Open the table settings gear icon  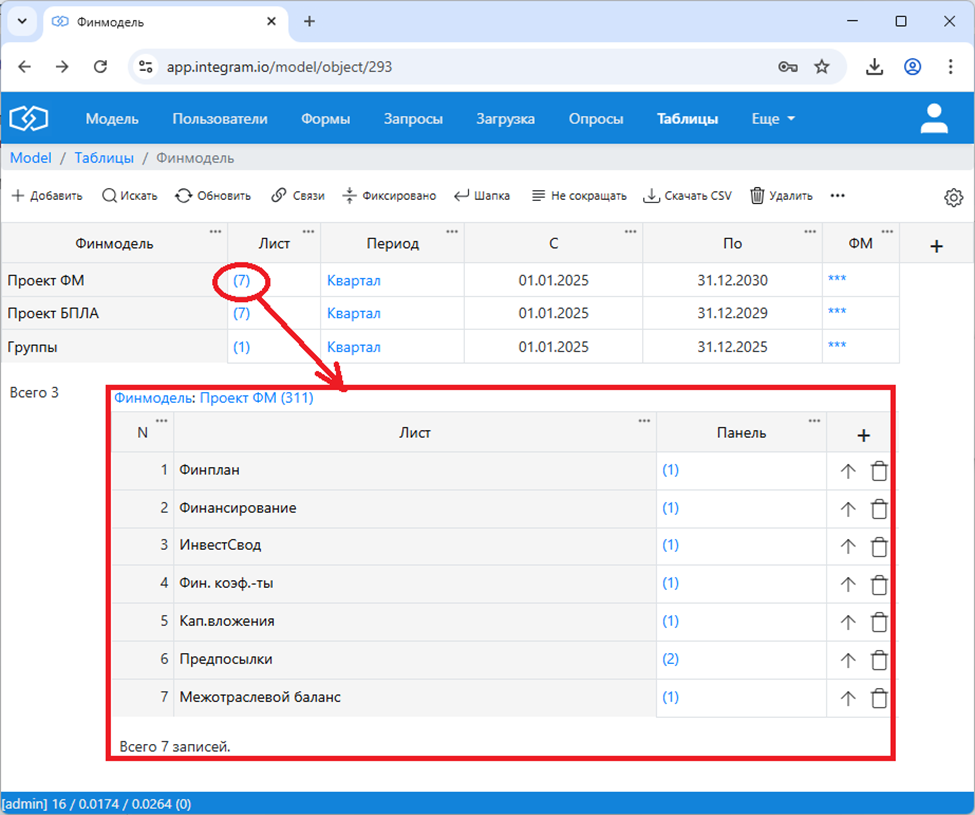click(953, 197)
